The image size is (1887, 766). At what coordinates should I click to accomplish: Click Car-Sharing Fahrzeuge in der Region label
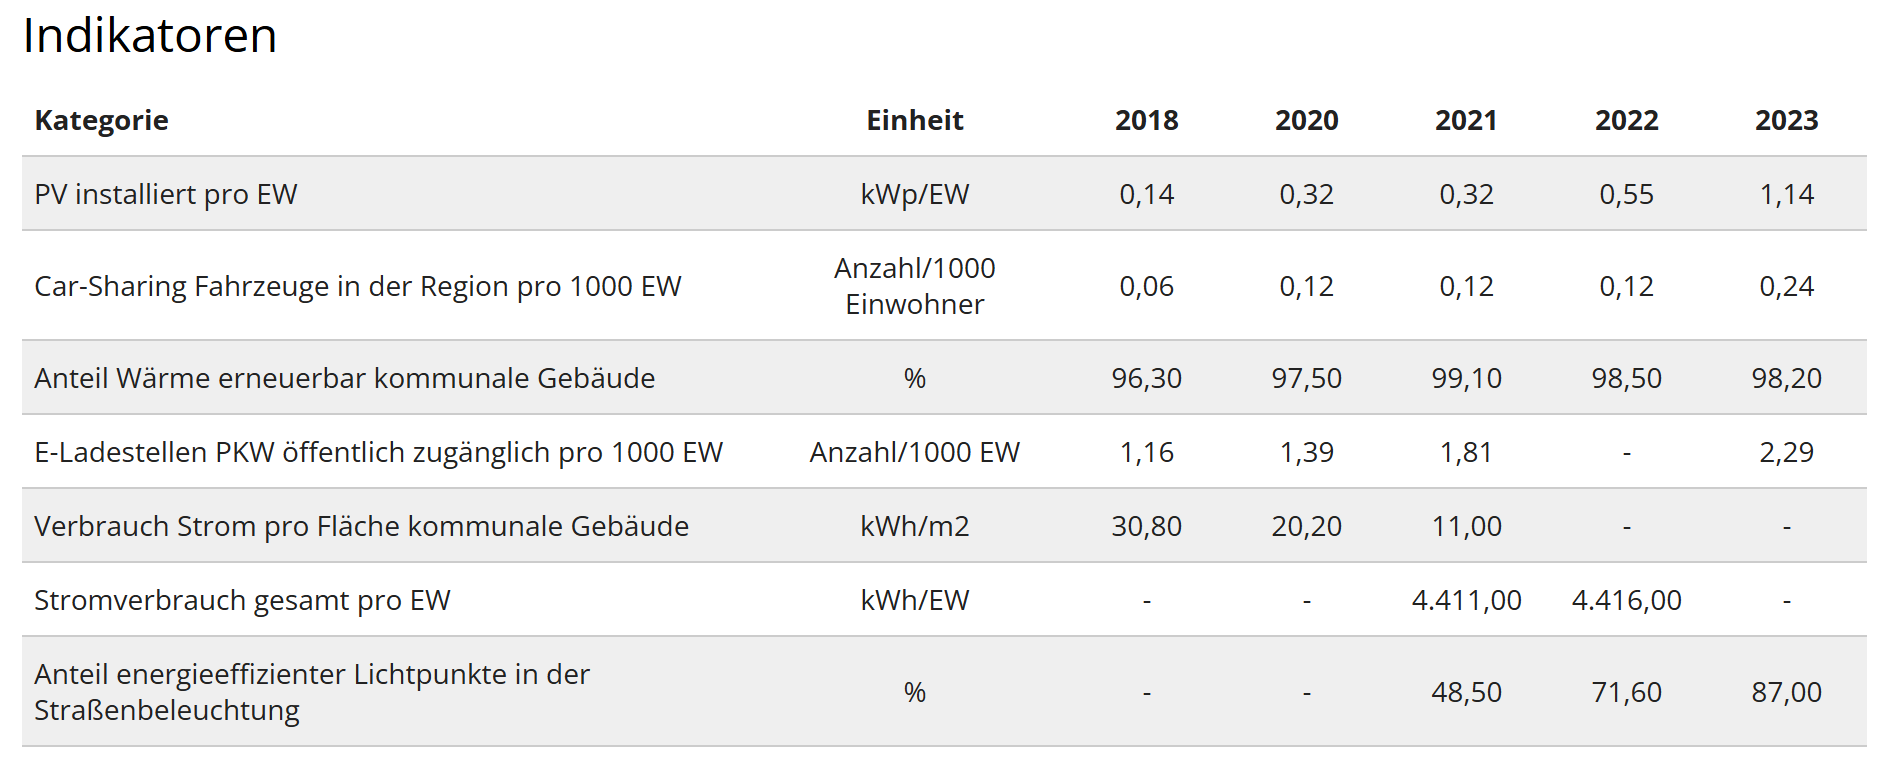(357, 286)
